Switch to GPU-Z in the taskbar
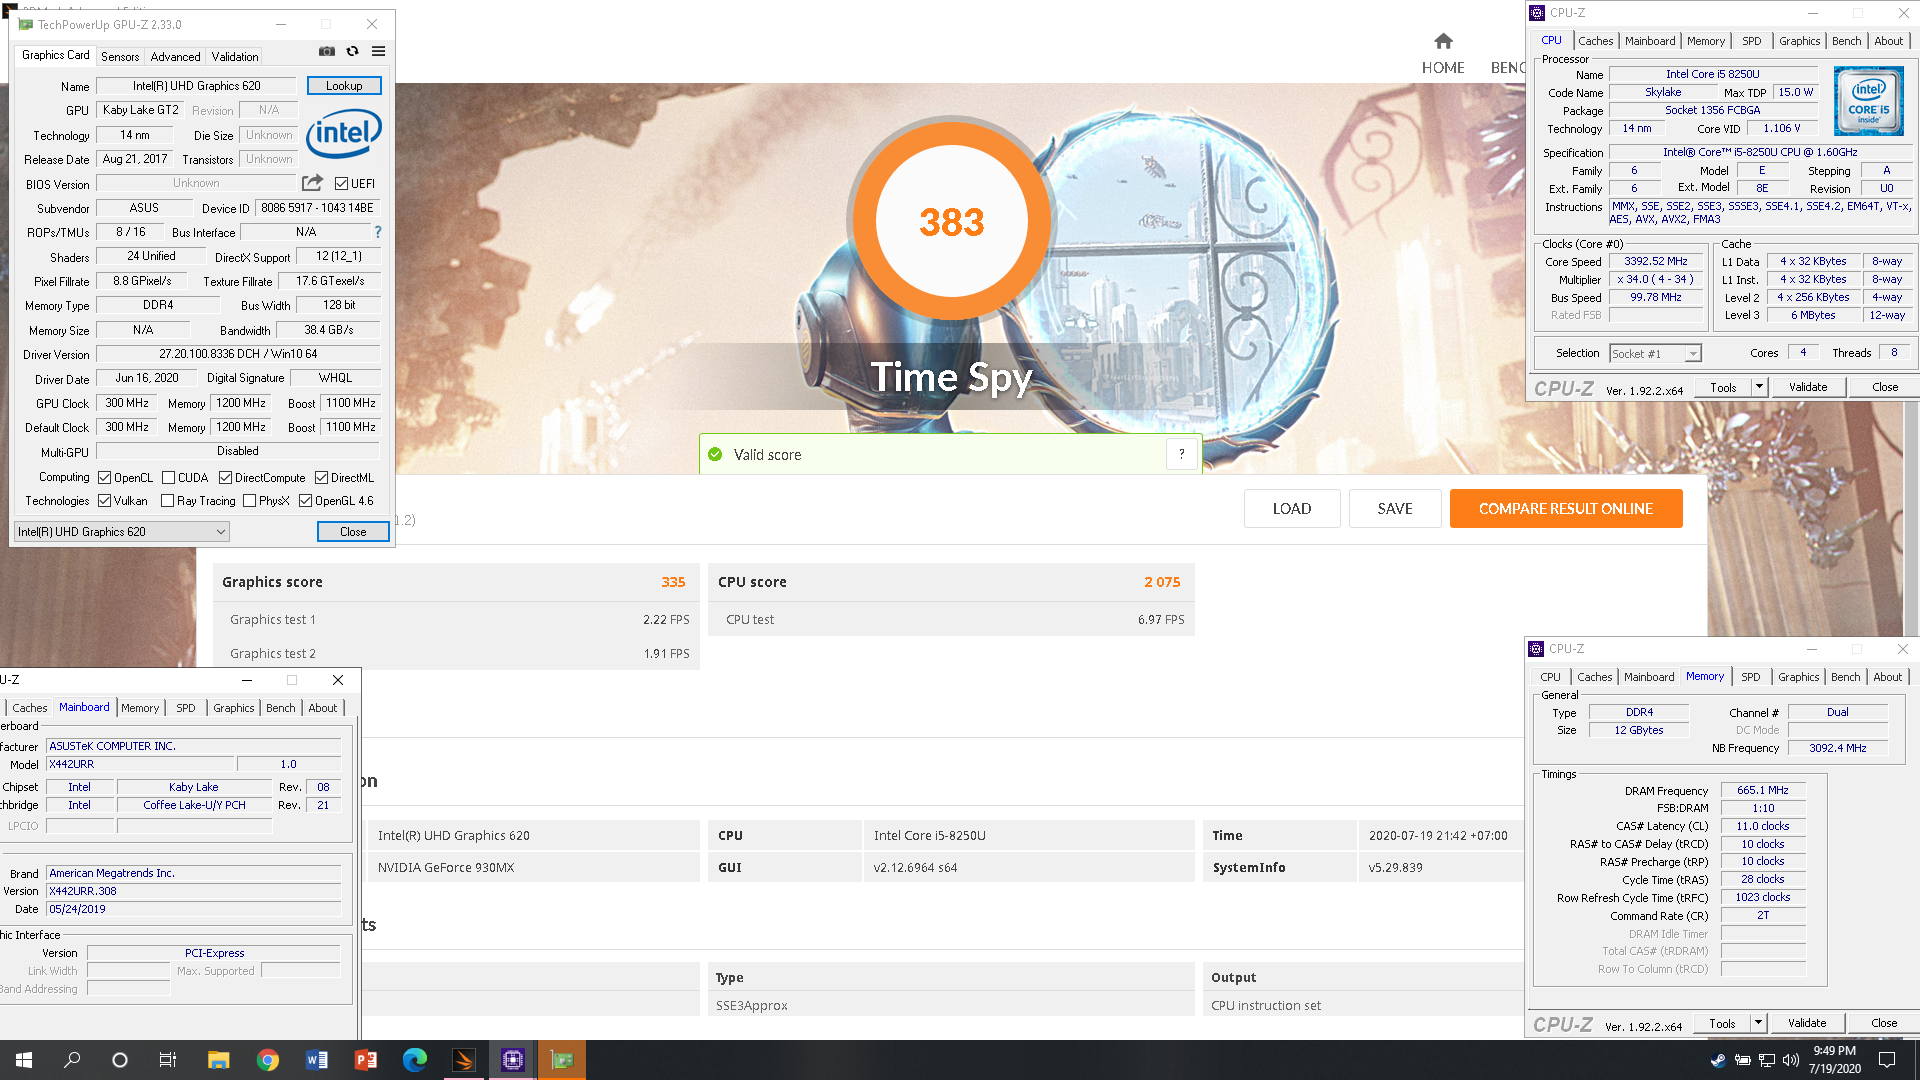The image size is (1920, 1080). pyautogui.click(x=562, y=1060)
